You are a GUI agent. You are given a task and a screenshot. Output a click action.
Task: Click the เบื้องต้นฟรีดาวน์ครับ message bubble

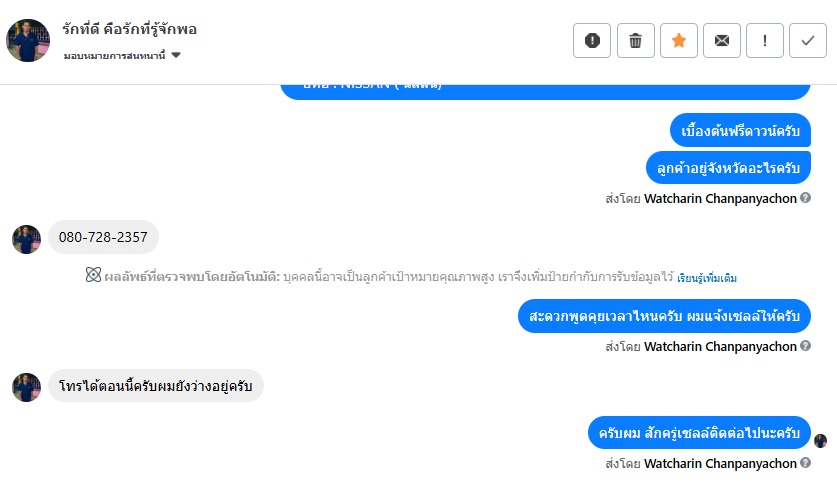740,131
